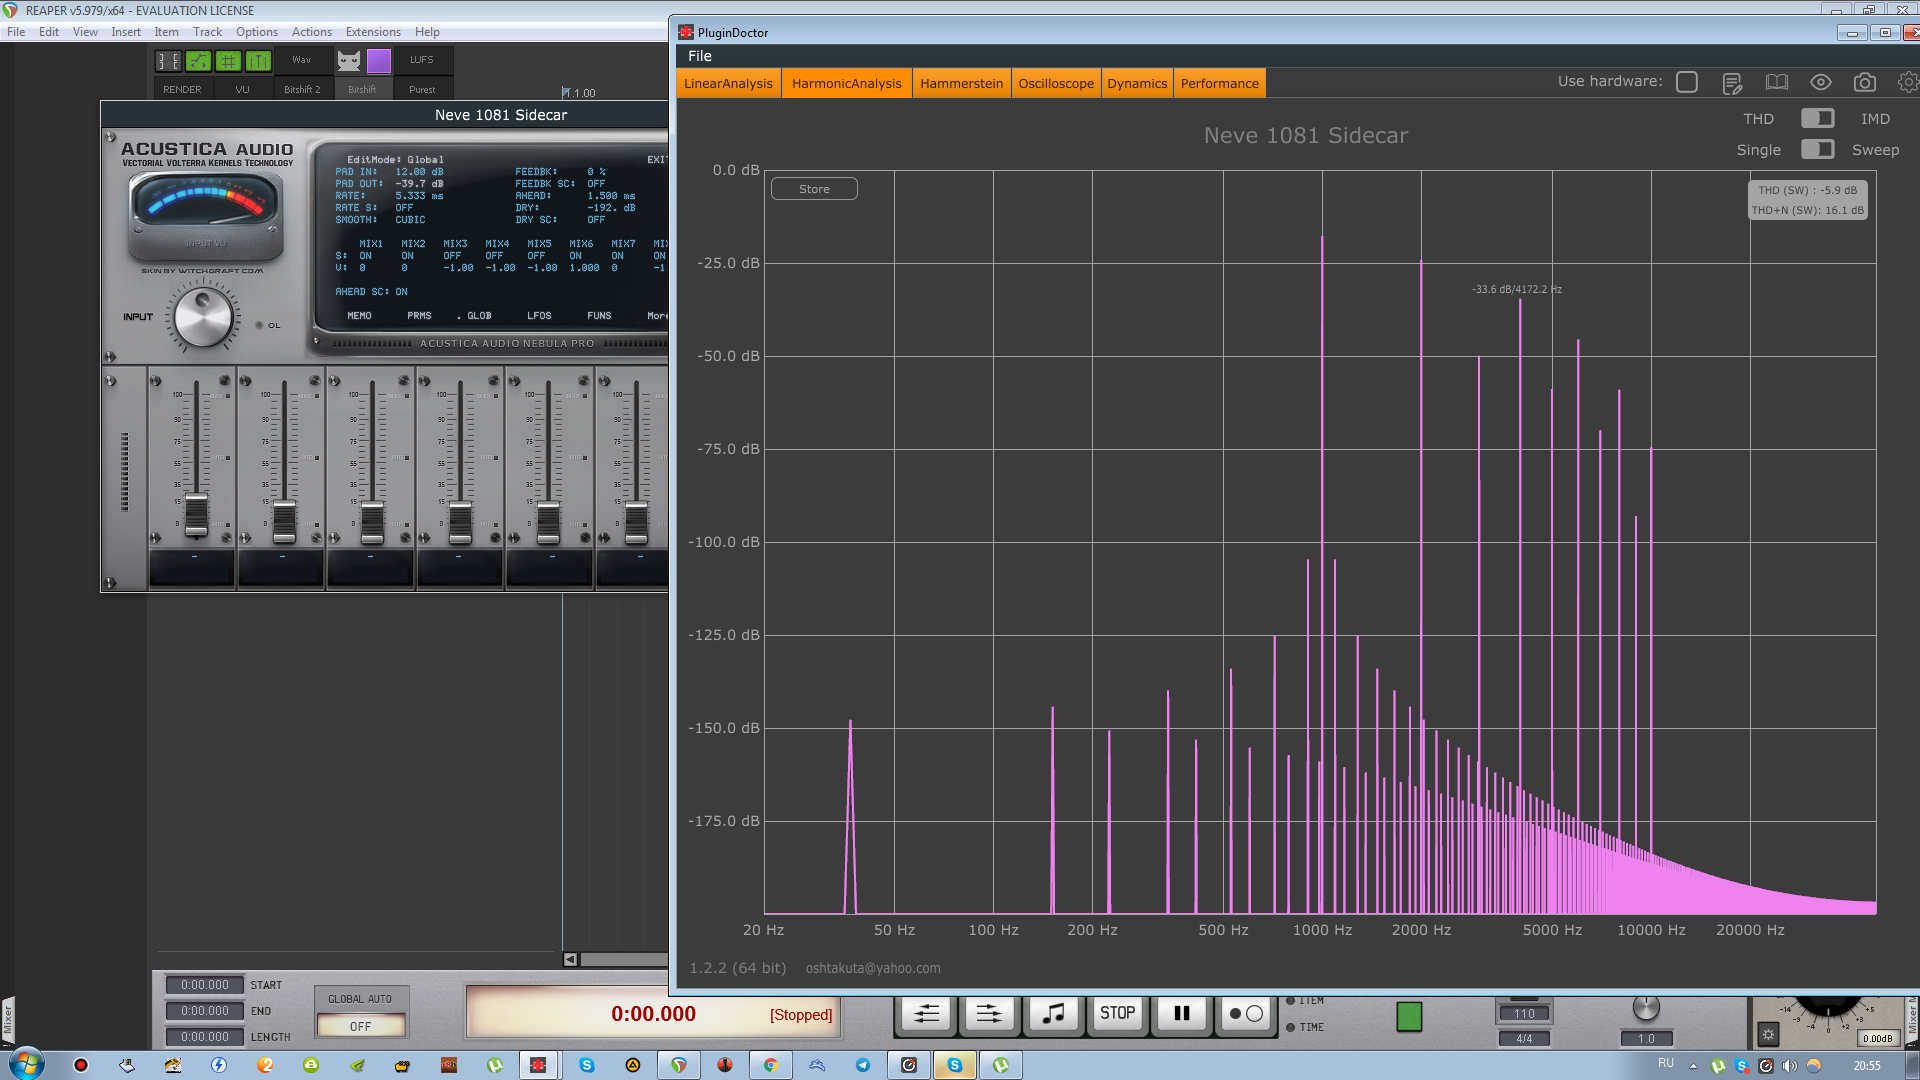Open Windows Start button
Image resolution: width=1920 pixels, height=1080 pixels.
[x=26, y=1064]
